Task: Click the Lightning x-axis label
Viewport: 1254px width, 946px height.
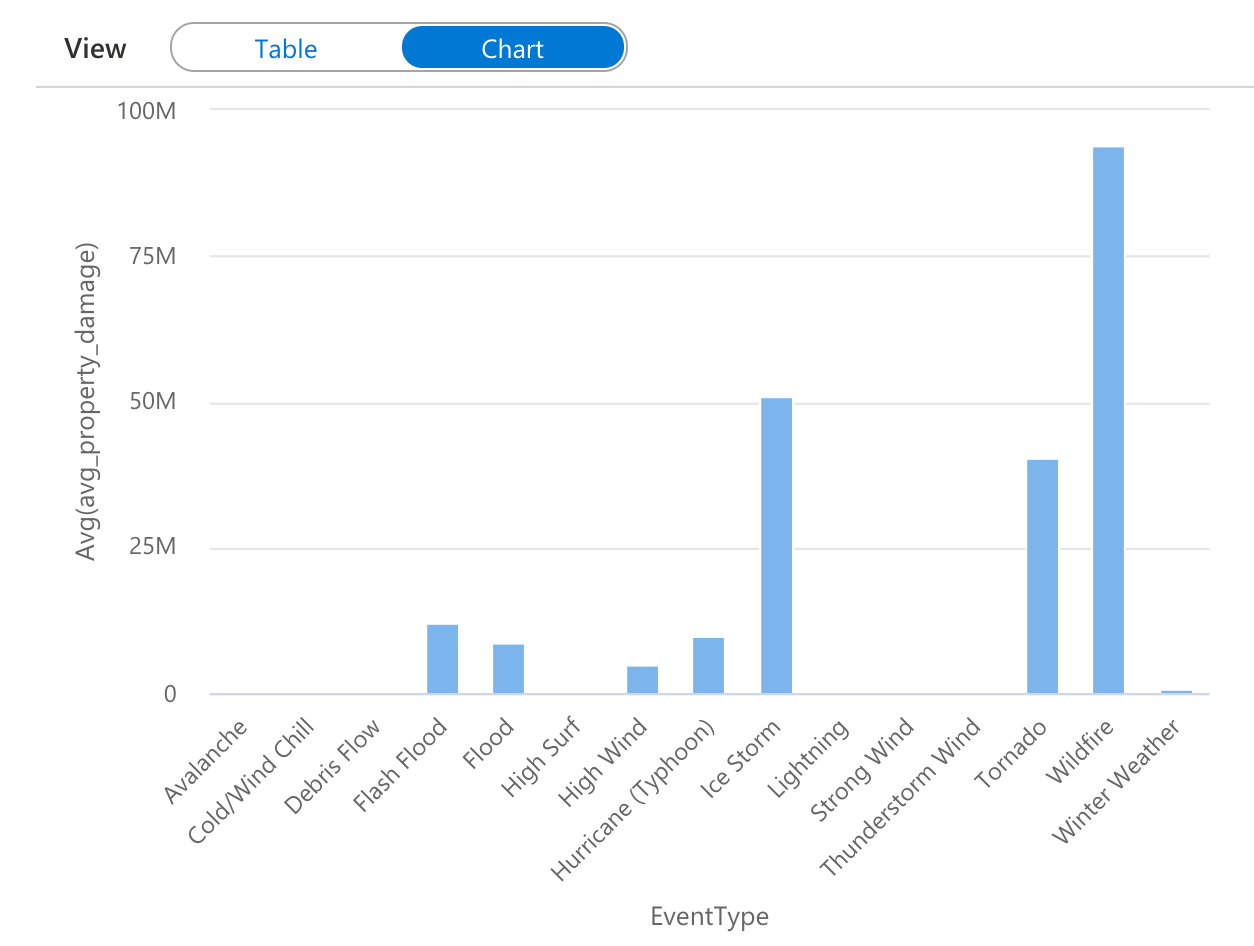Action: (808, 758)
